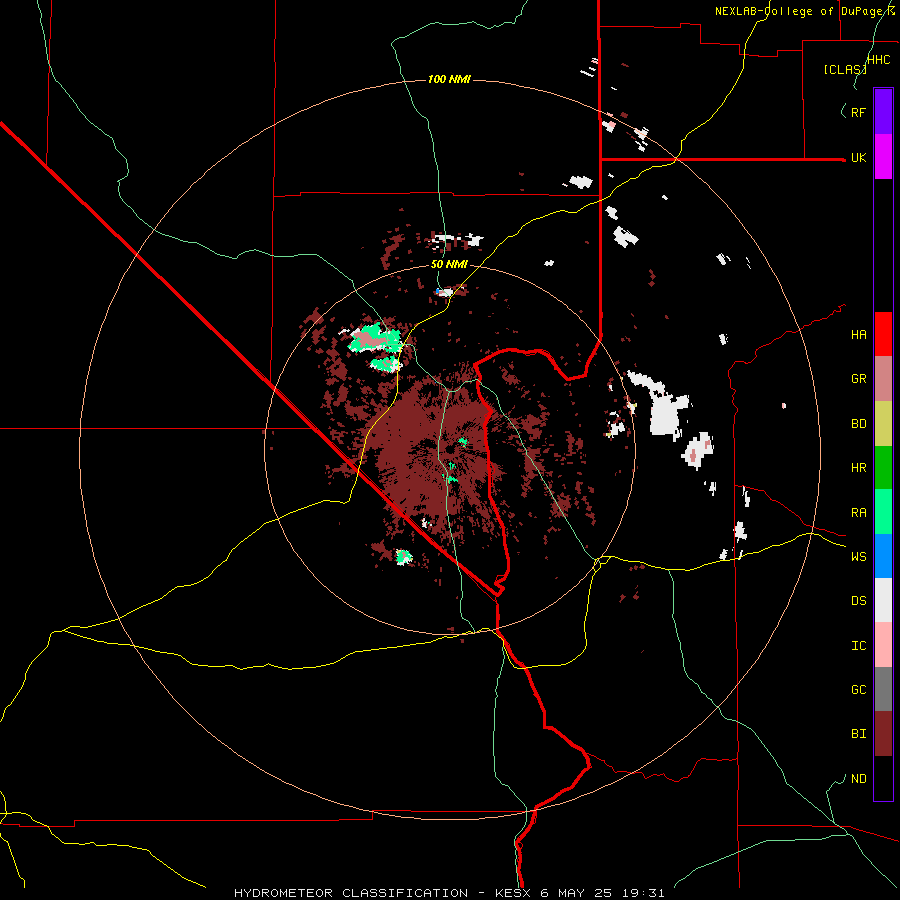The width and height of the screenshot is (900, 900).
Task: Click the GR graupel legend swatch
Action: point(883,378)
